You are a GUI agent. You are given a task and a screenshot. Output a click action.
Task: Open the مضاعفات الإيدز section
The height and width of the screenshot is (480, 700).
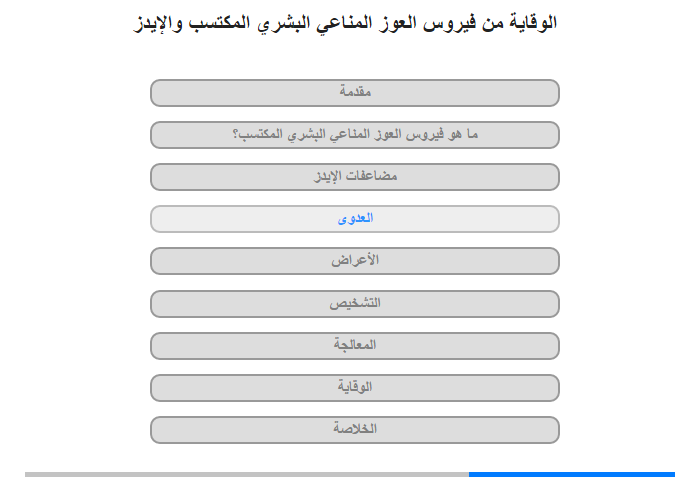[355, 177]
